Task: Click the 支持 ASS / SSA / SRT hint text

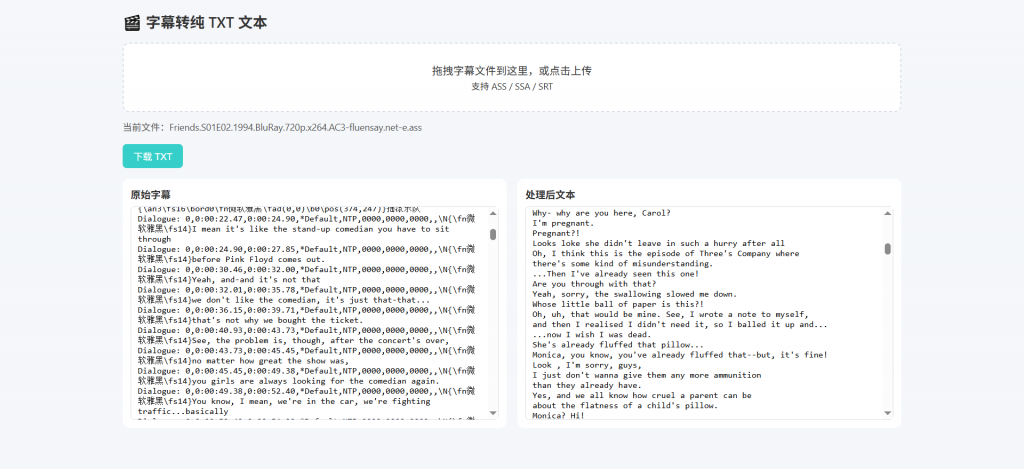Action: [511, 87]
